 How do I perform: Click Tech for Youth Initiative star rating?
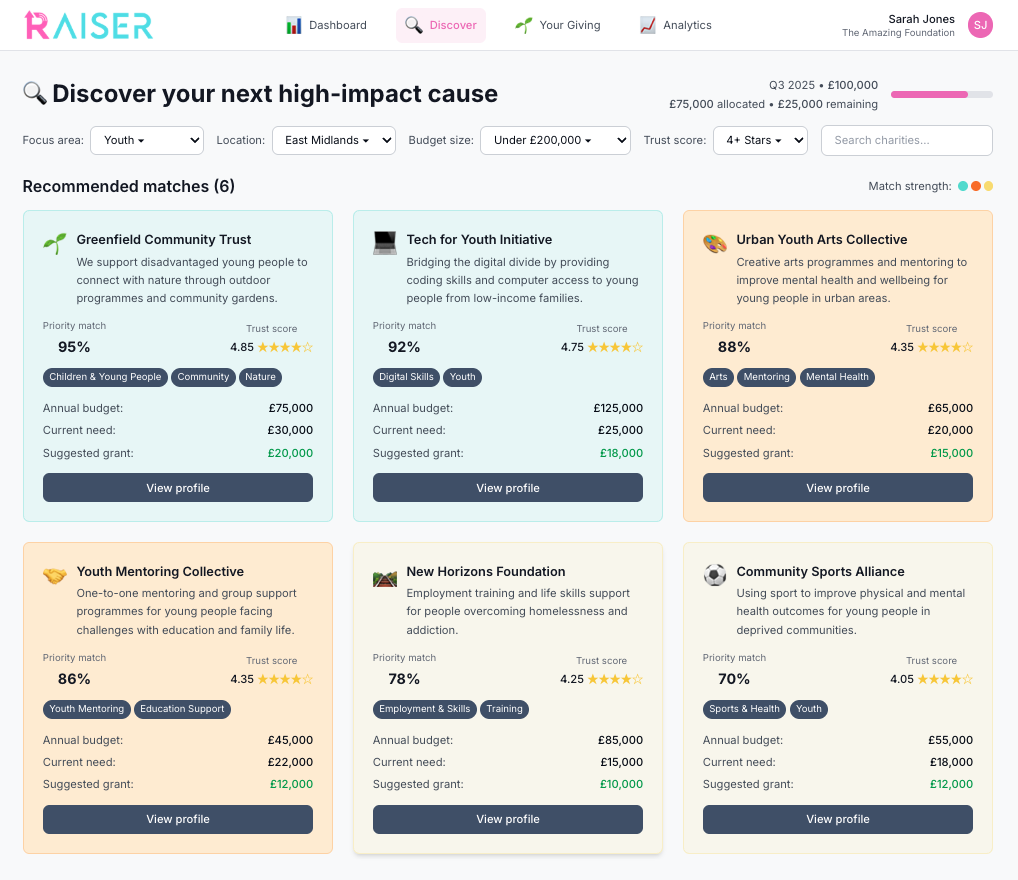click(x=615, y=347)
